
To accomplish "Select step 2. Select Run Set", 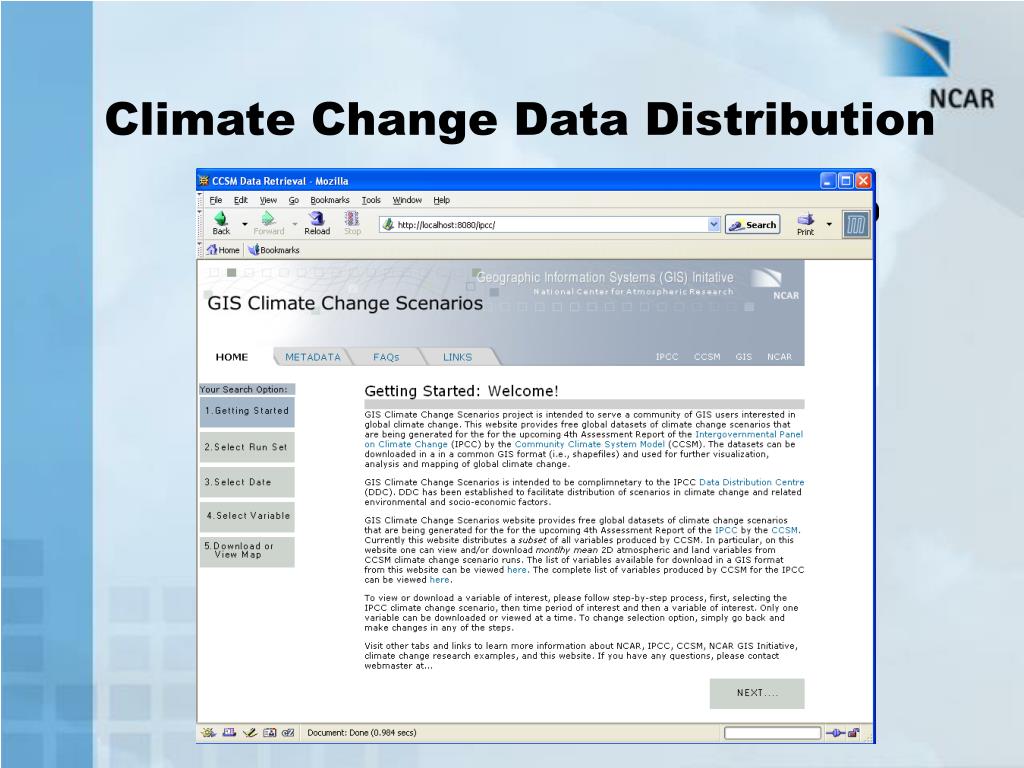I will (247, 447).
